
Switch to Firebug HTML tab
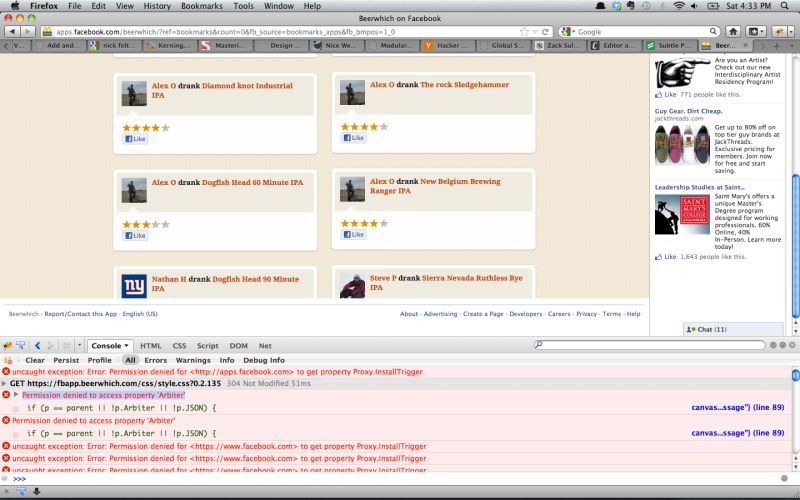(x=151, y=345)
